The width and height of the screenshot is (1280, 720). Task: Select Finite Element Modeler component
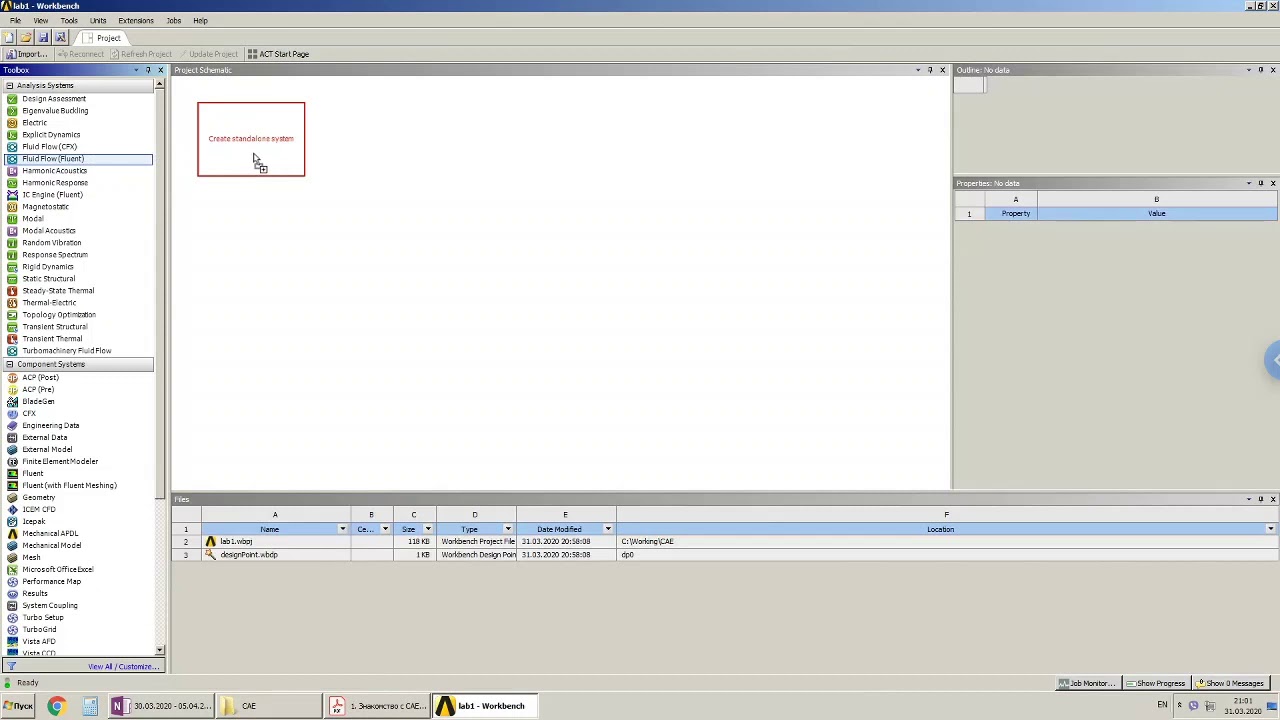coord(60,462)
